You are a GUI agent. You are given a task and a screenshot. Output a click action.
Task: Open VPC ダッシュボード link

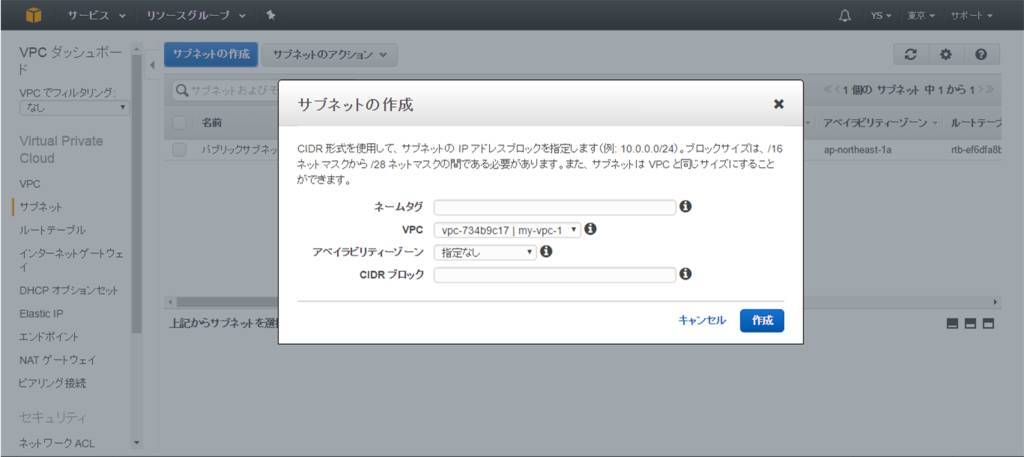(71, 60)
